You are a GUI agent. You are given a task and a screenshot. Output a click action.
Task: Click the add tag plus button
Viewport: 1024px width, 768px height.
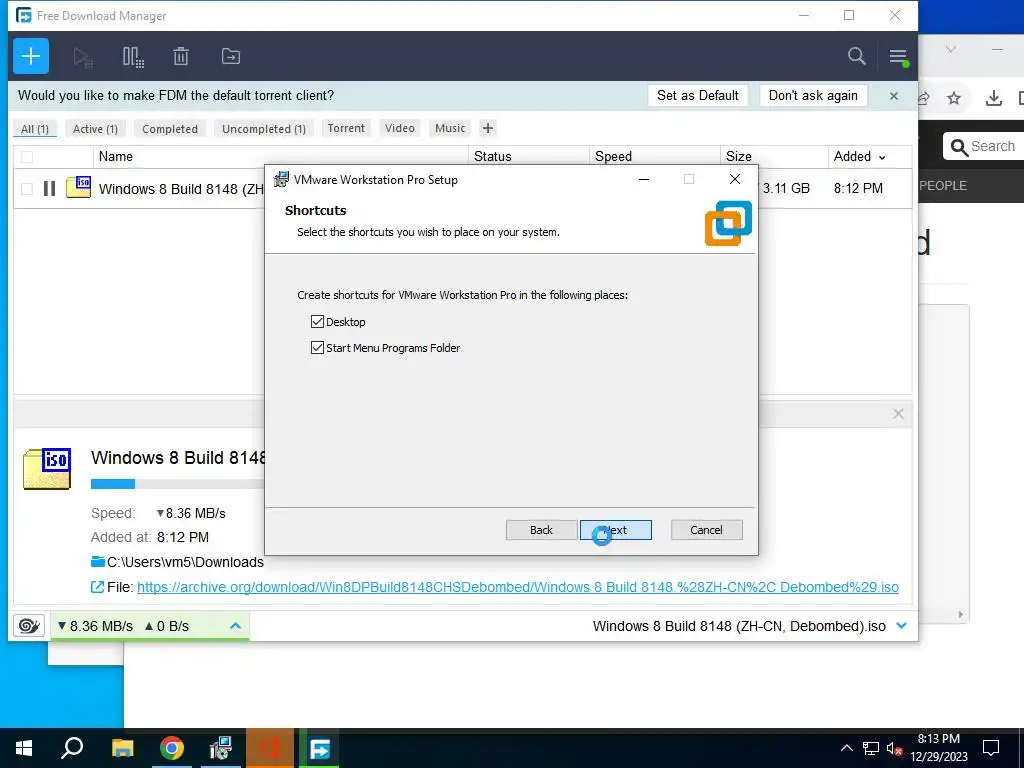point(488,128)
